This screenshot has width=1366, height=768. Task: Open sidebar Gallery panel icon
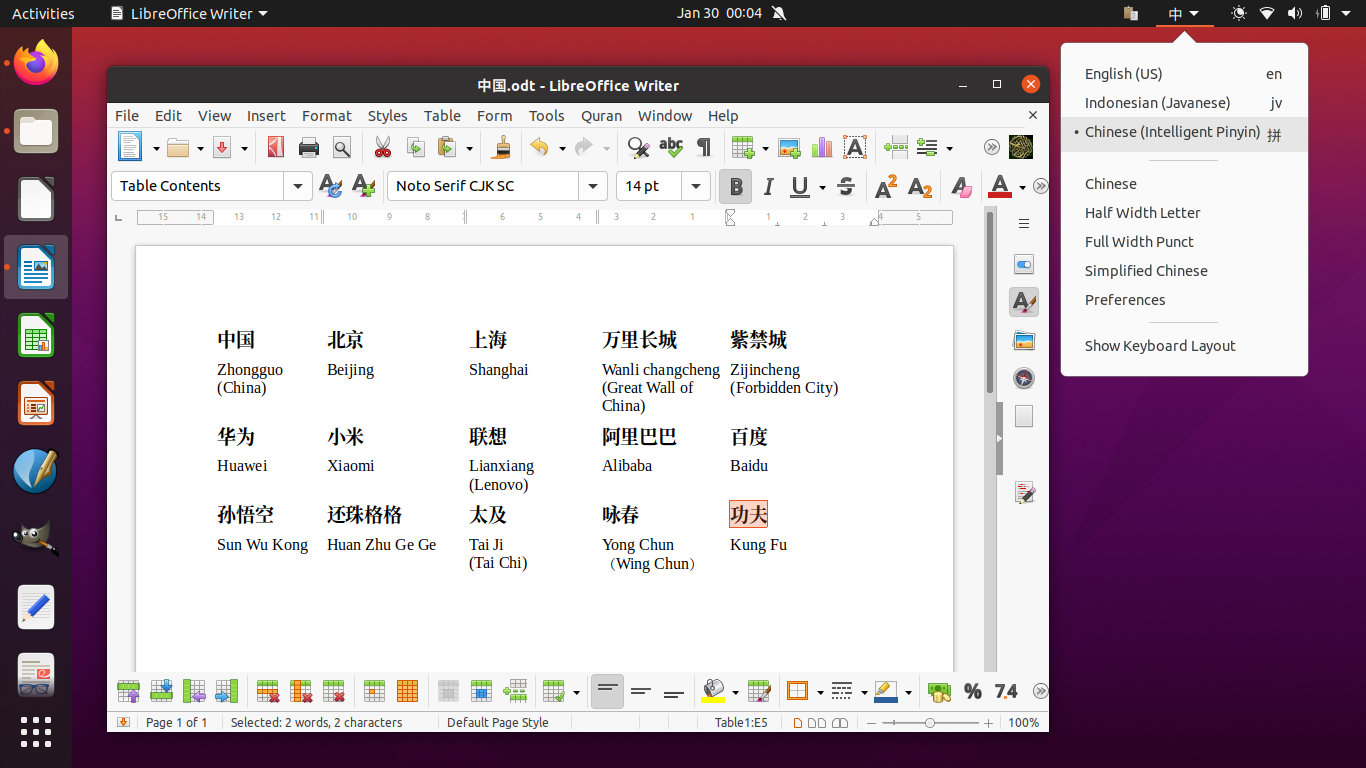1023,340
